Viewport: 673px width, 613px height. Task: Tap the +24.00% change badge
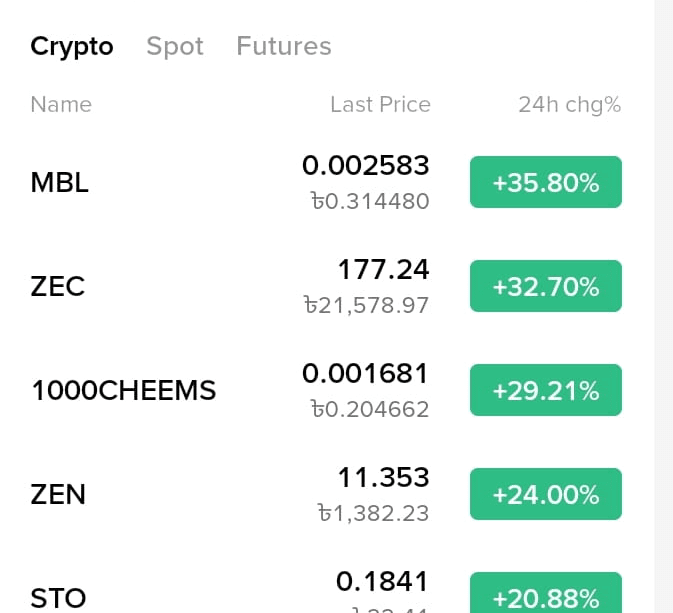tap(546, 494)
